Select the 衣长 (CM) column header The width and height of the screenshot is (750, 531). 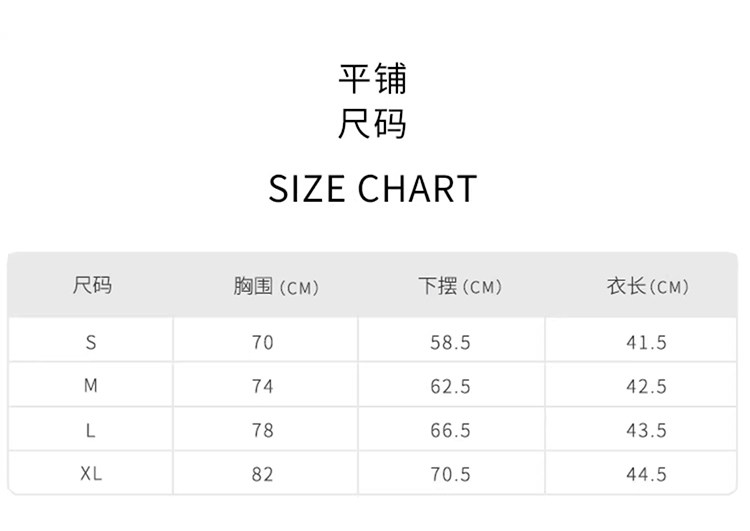tap(647, 287)
